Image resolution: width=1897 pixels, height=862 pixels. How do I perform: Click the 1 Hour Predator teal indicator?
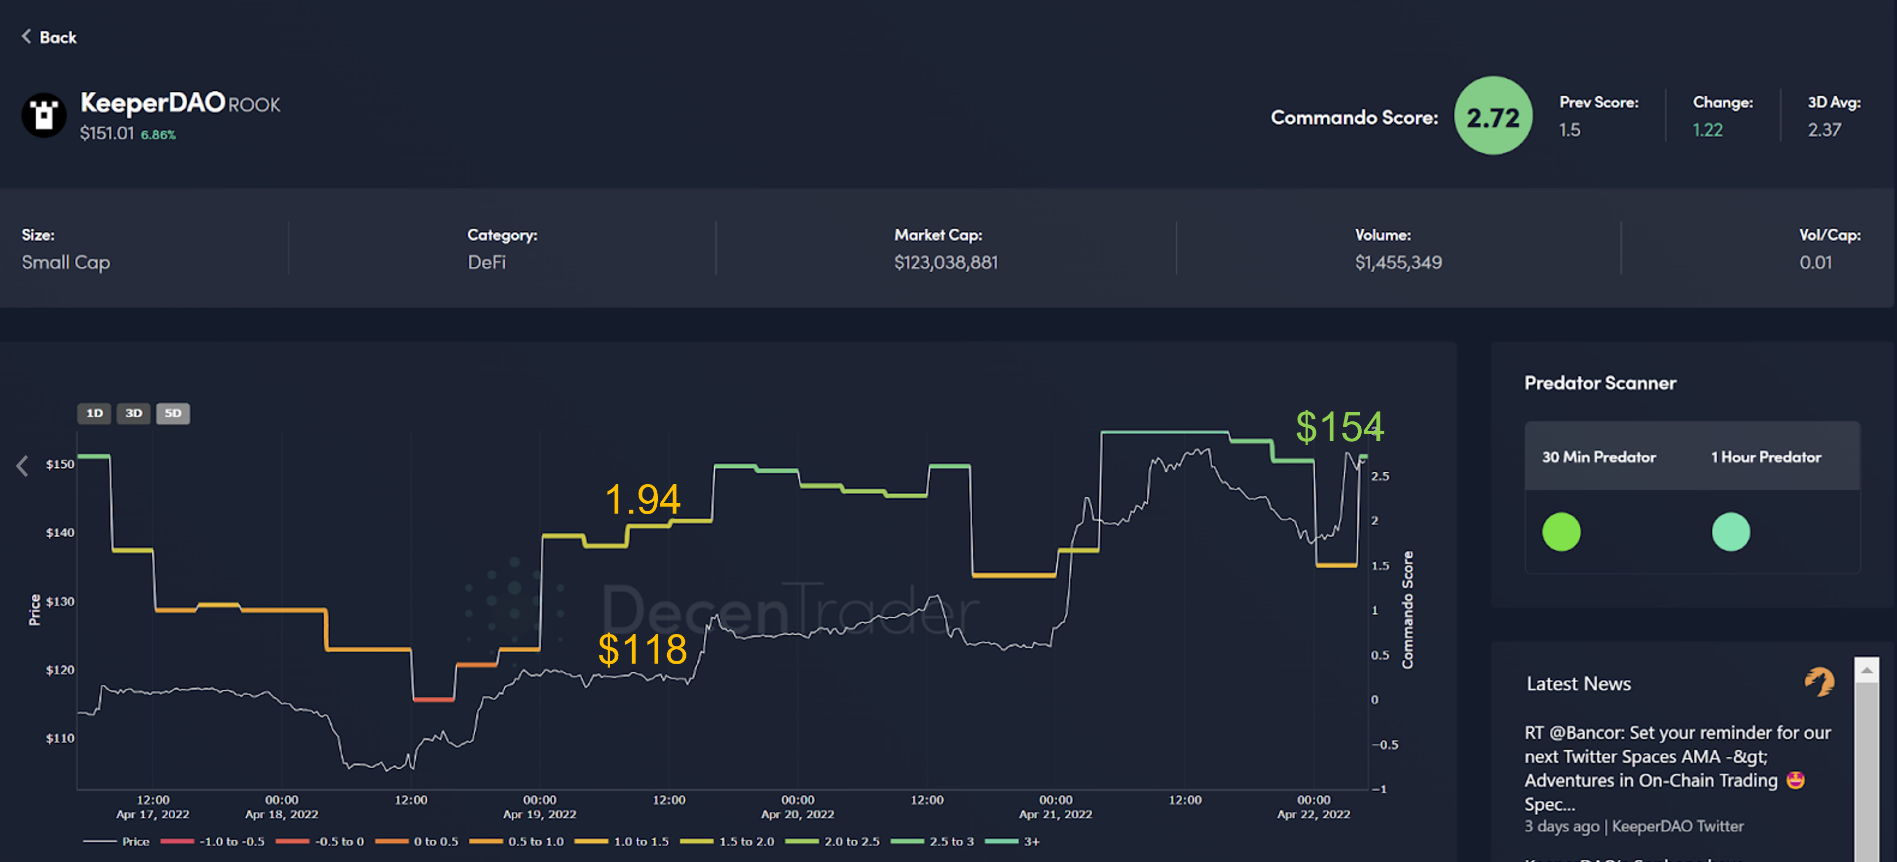(x=1731, y=532)
